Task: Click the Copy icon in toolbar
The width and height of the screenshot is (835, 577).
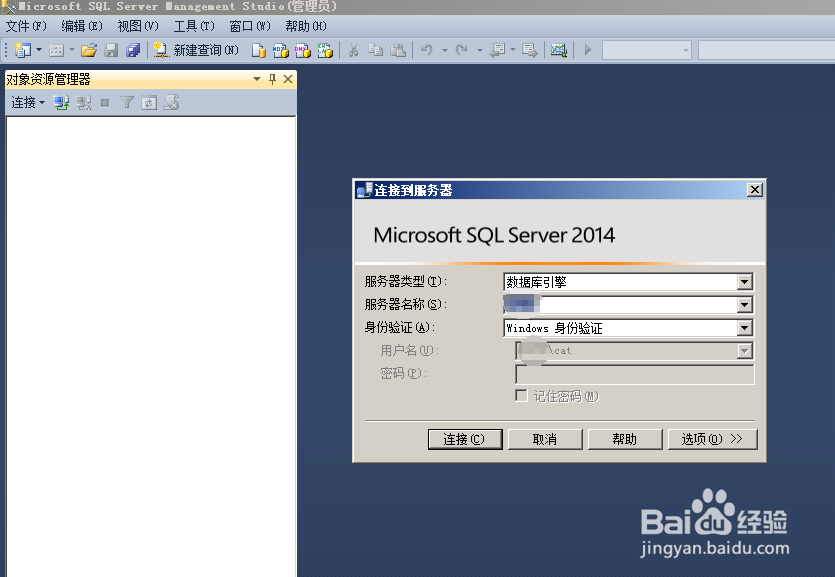Action: [x=375, y=50]
